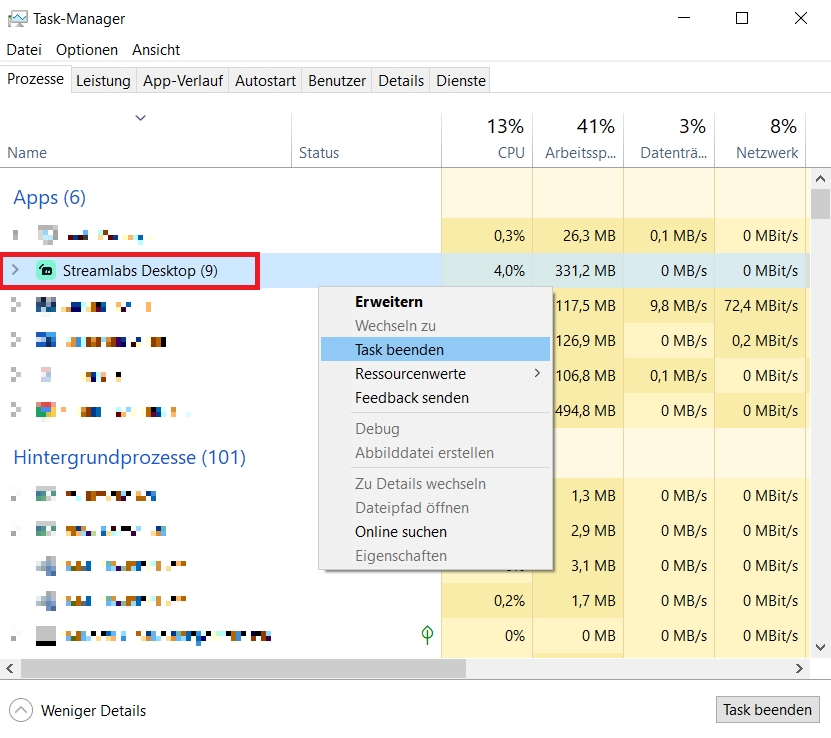Switch to the Leistung tab

coord(103,81)
